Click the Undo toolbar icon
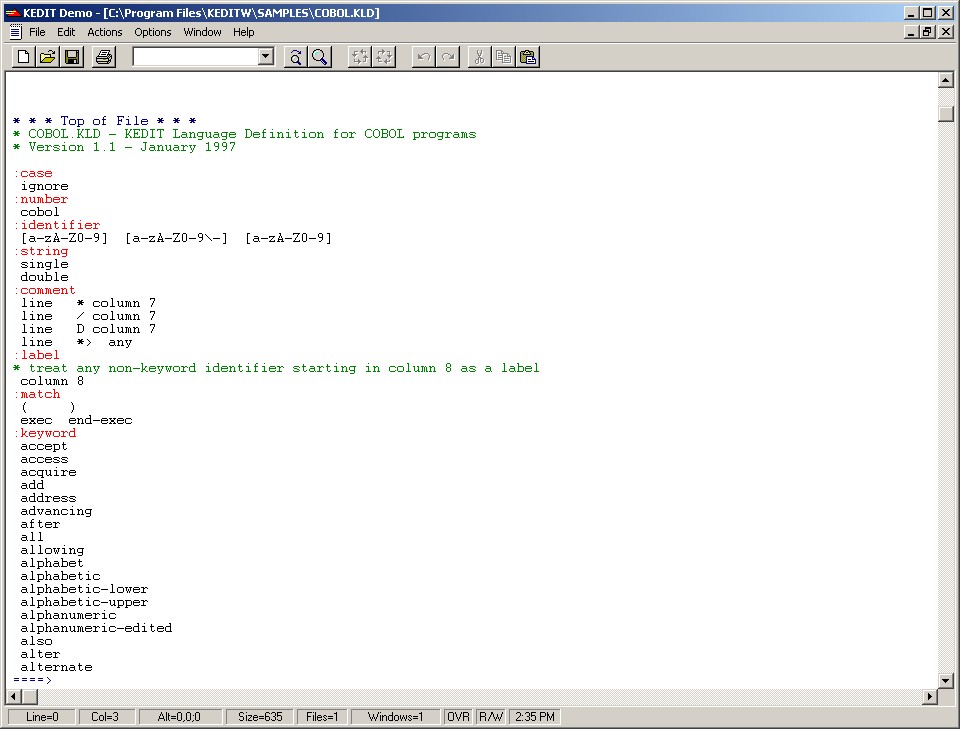The image size is (960, 729). tap(423, 58)
